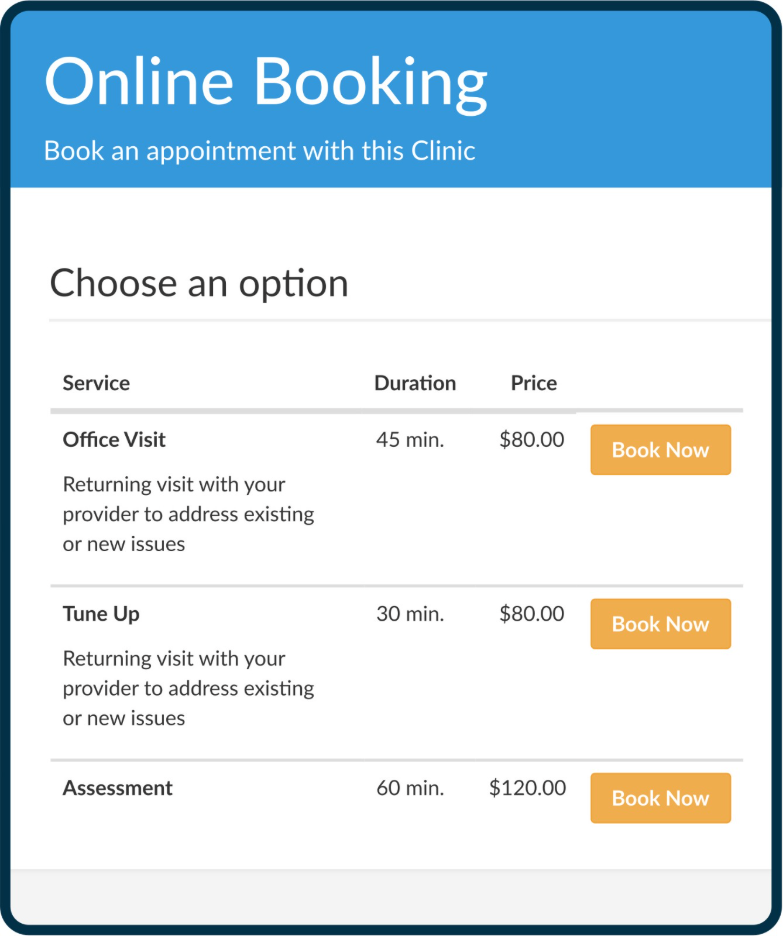Image resolution: width=783 pixels, height=936 pixels.
Task: Click the 30 min. duration for Tune Up
Action: (409, 614)
